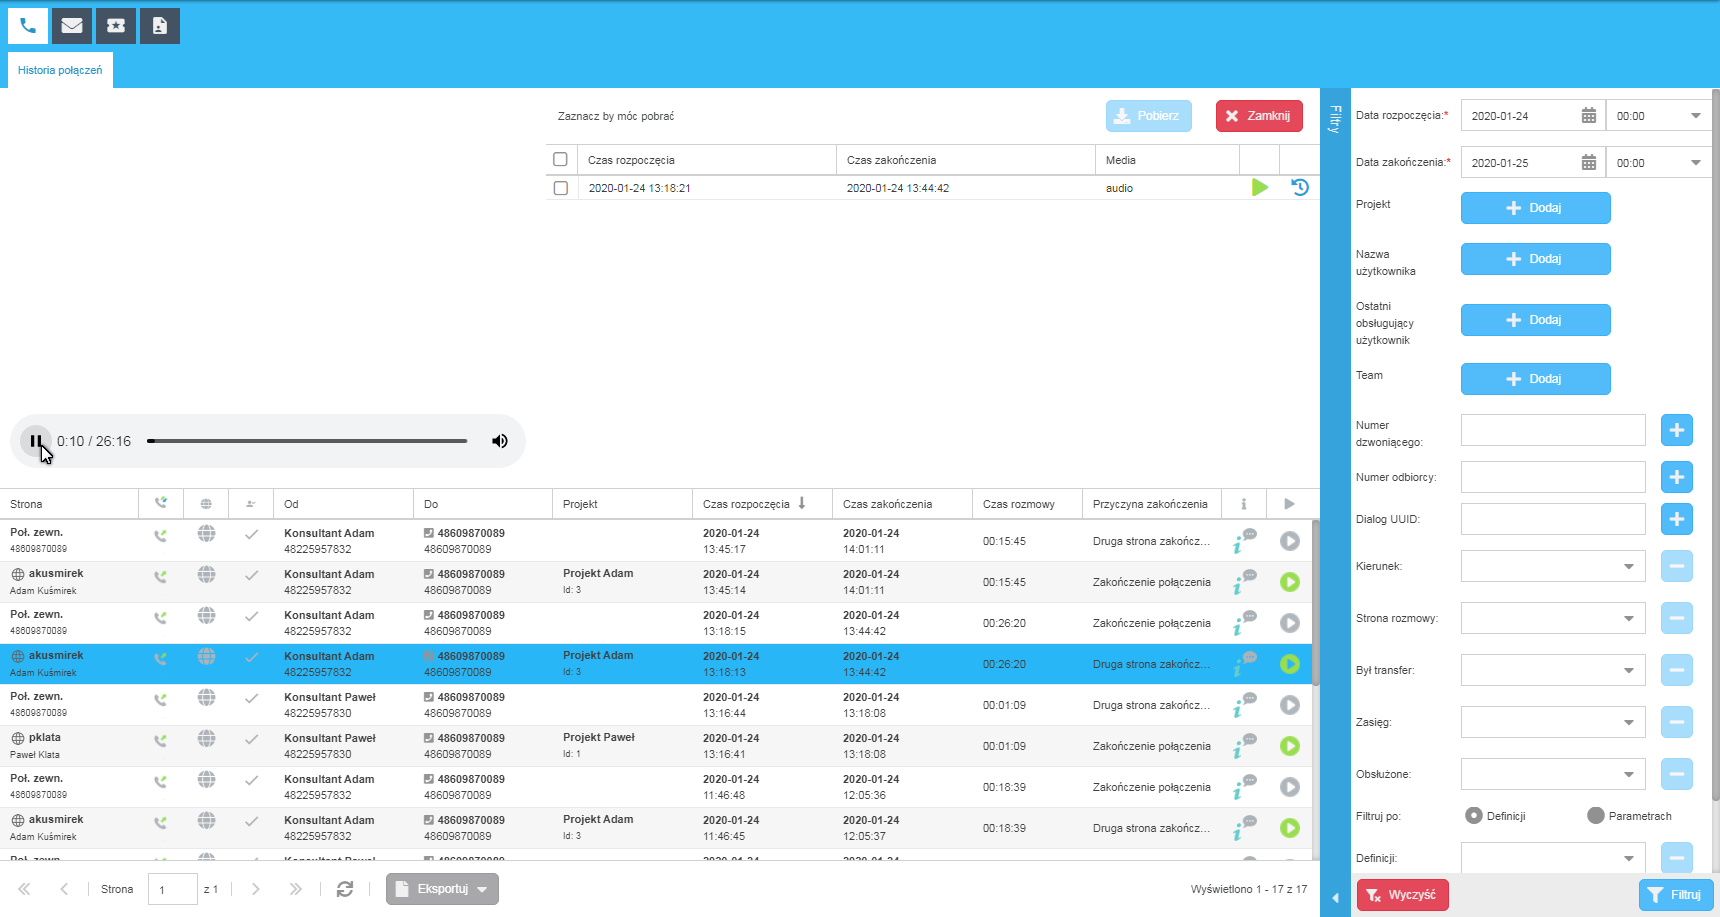Click minus button beside Strona rozmowy
1720x917 pixels.
click(x=1677, y=618)
